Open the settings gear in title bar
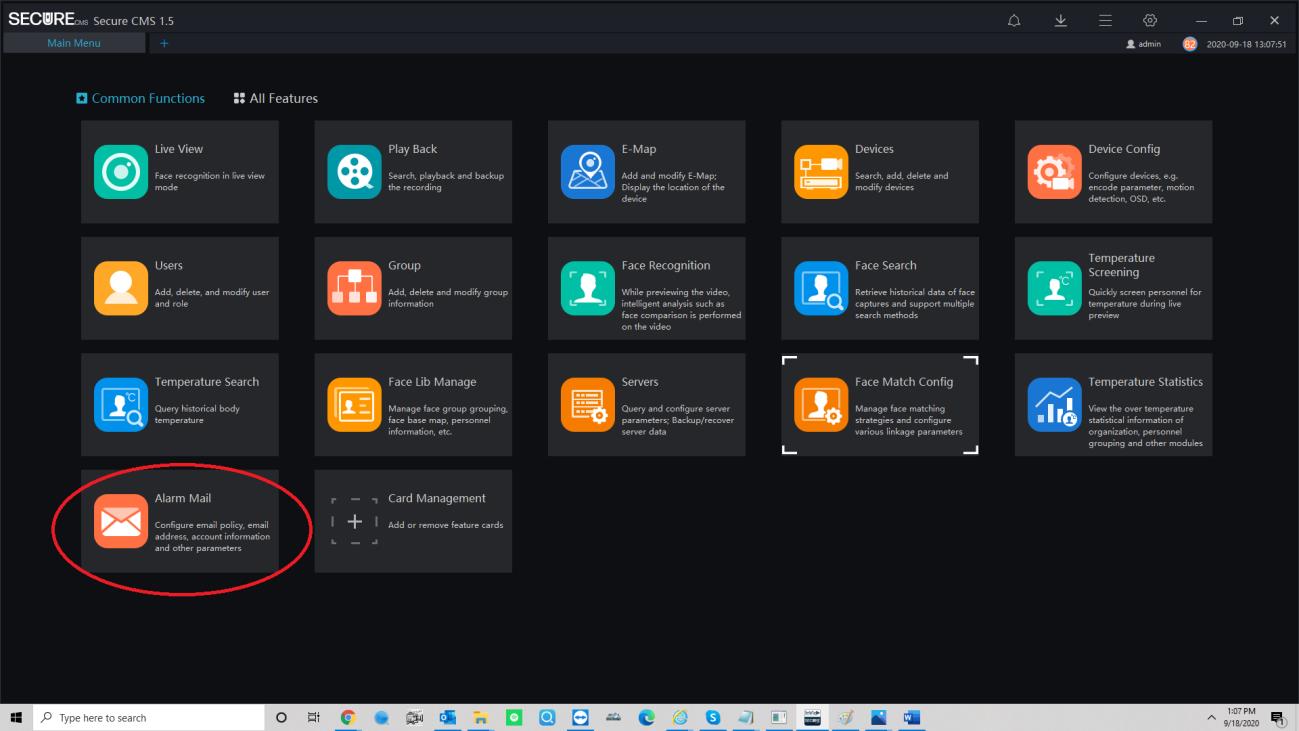 coord(1150,20)
